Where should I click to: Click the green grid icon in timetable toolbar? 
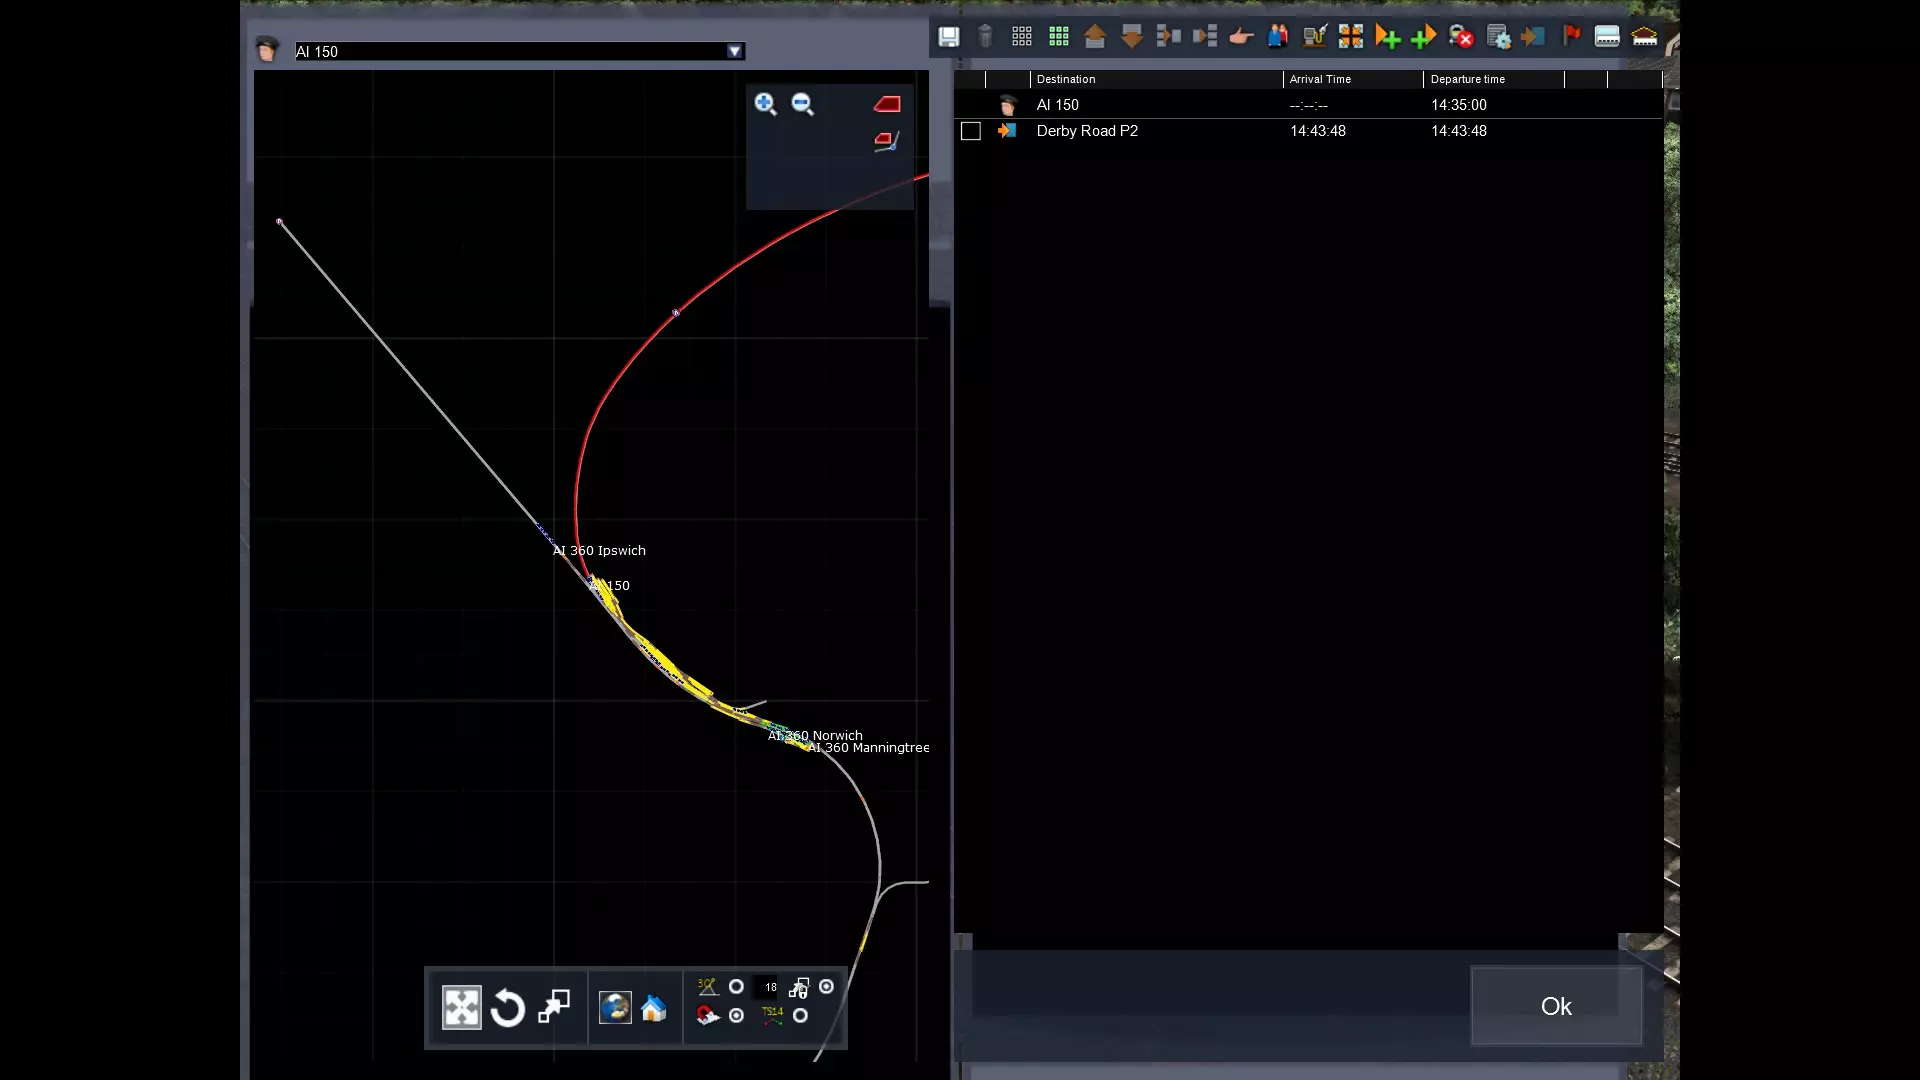tap(1058, 37)
